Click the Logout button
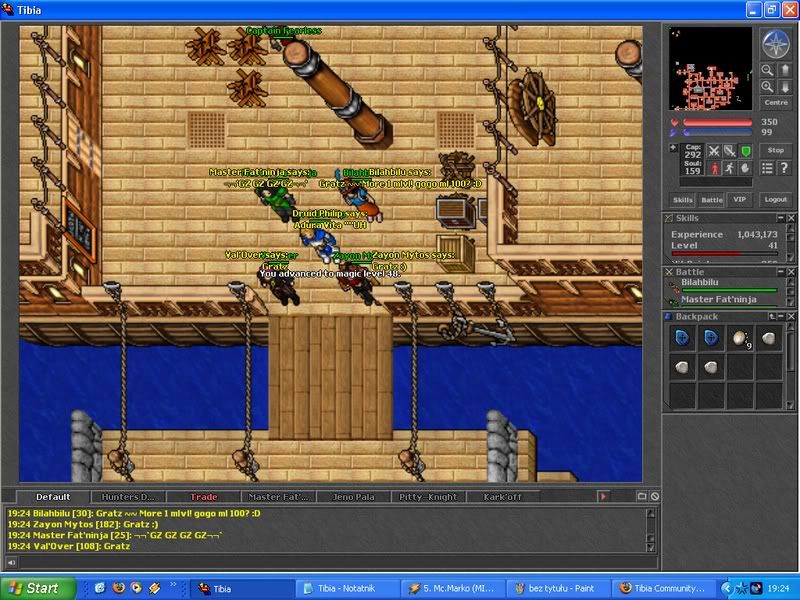The height and width of the screenshot is (600, 800). [776, 199]
